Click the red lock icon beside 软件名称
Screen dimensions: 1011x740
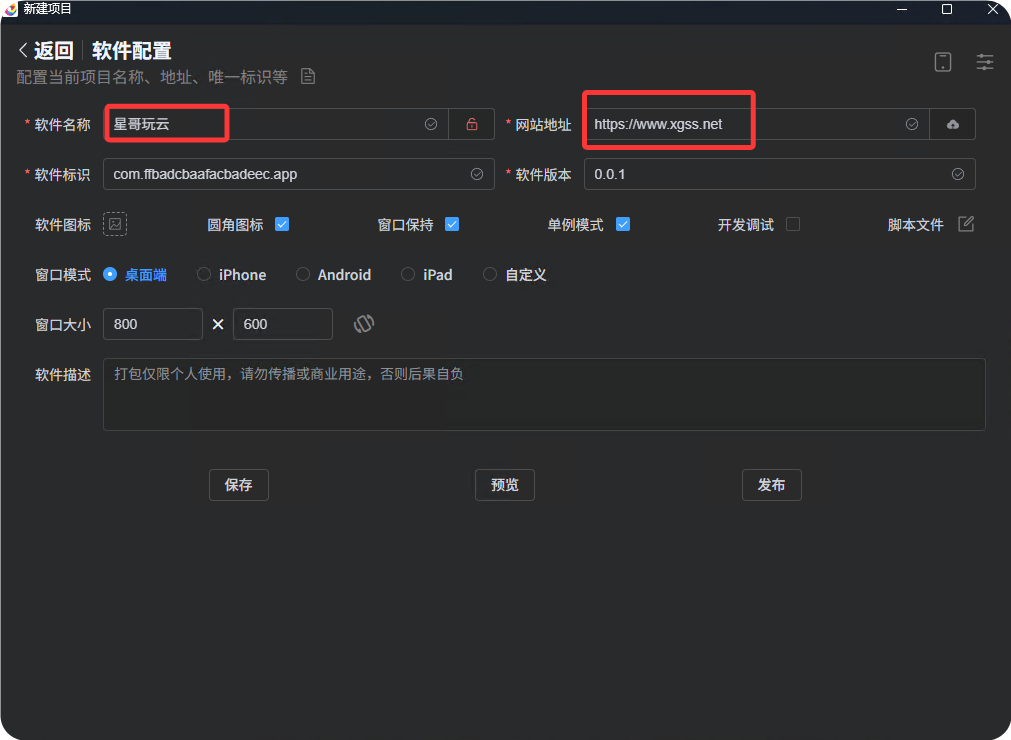[x=472, y=124]
